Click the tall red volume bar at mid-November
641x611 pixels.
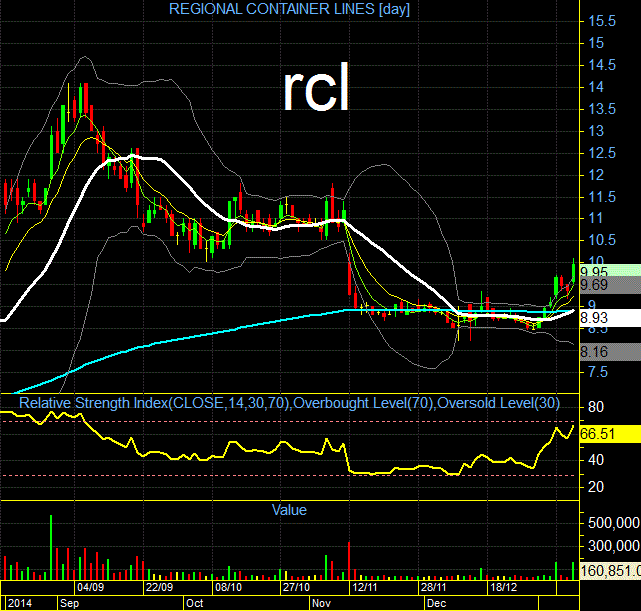point(349,561)
